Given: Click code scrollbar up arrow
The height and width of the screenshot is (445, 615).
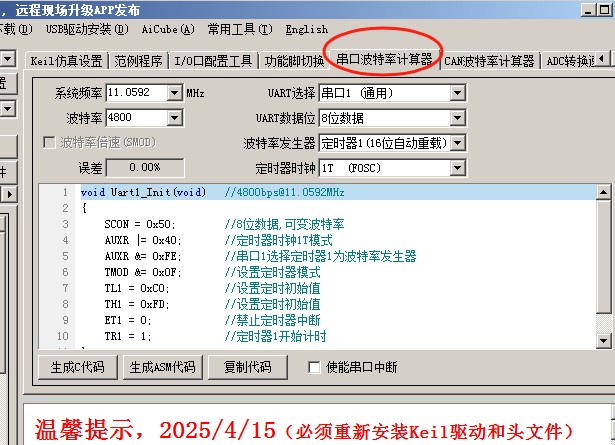Looking at the screenshot, I should [603, 192].
